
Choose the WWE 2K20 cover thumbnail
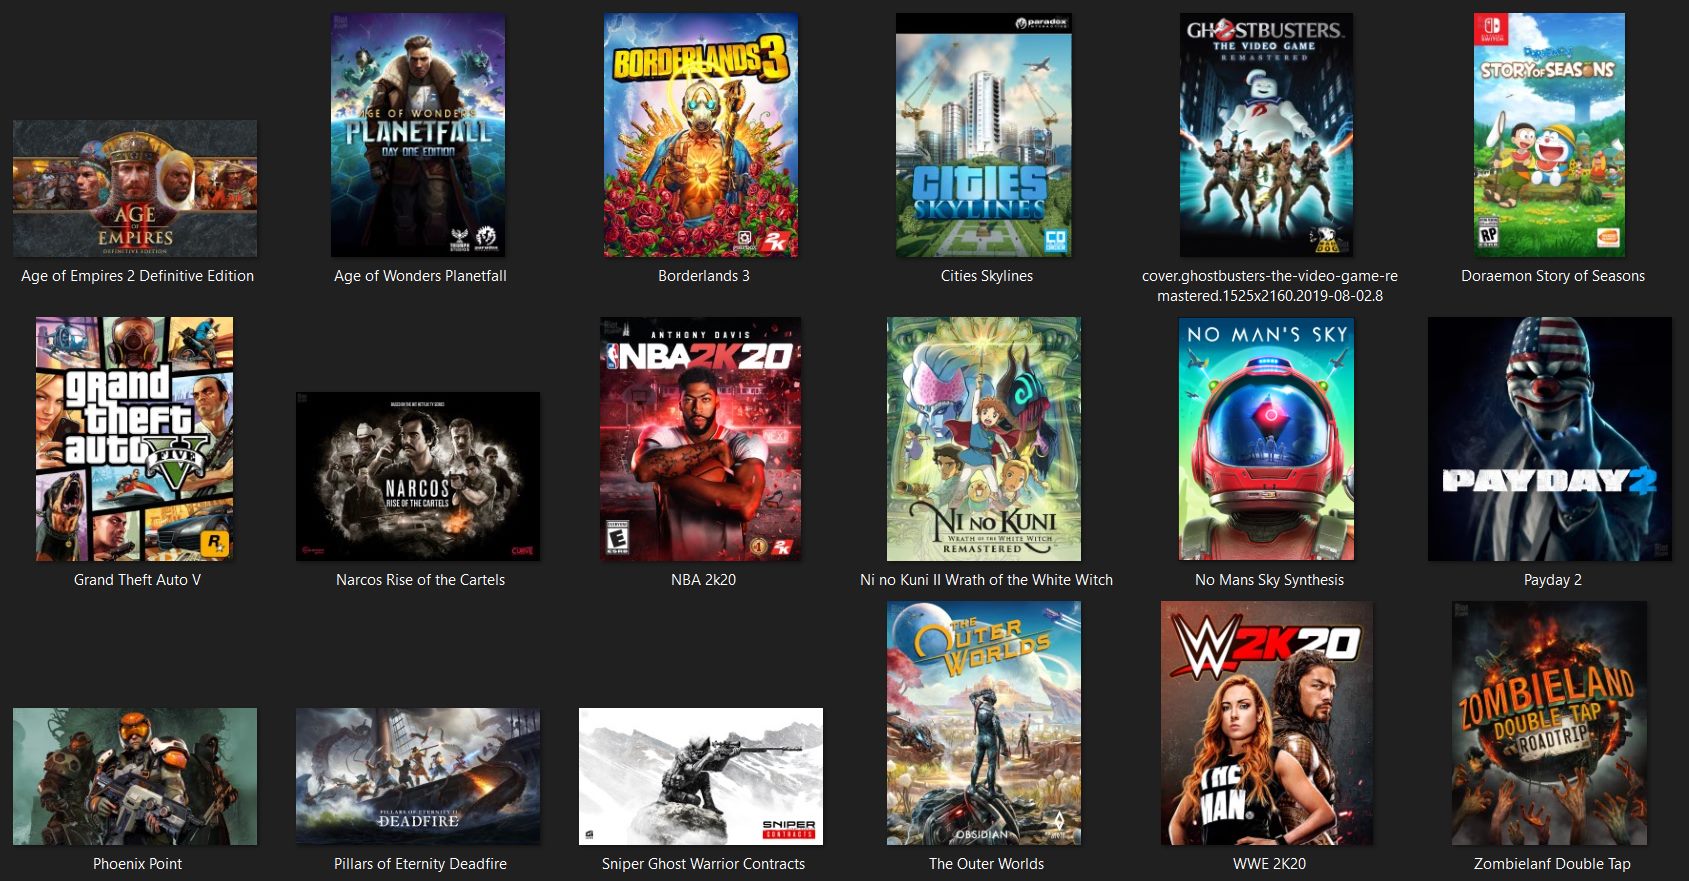point(1267,723)
